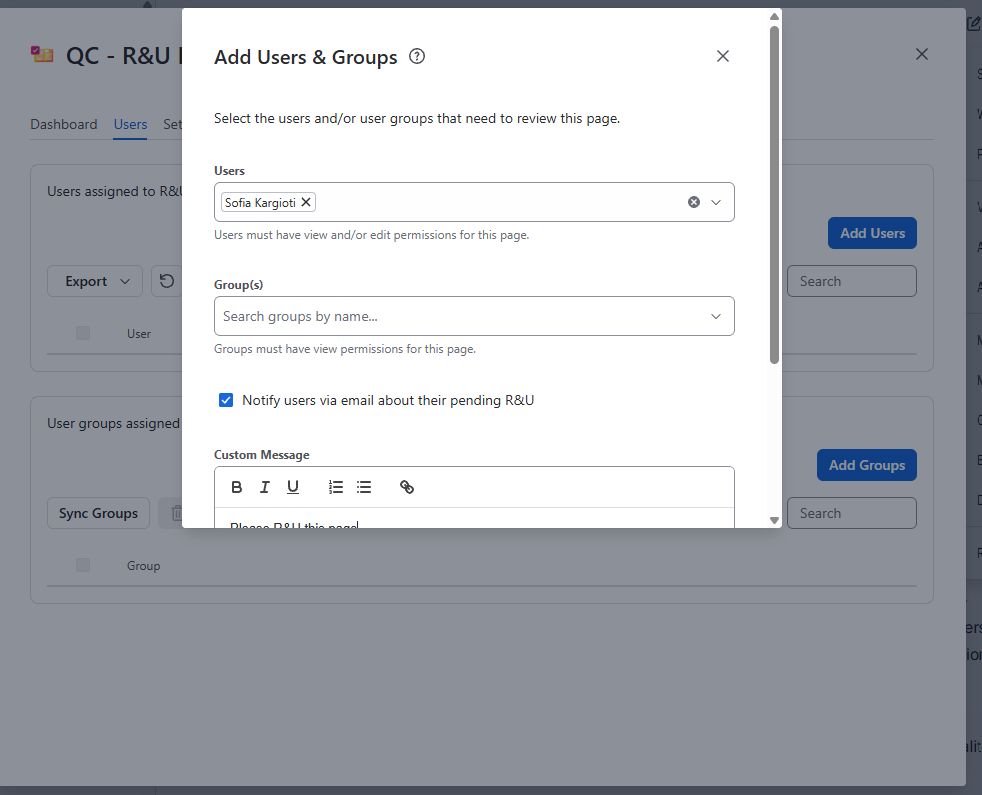Click the Search groups by name field
The width and height of the screenshot is (982, 795).
(474, 316)
